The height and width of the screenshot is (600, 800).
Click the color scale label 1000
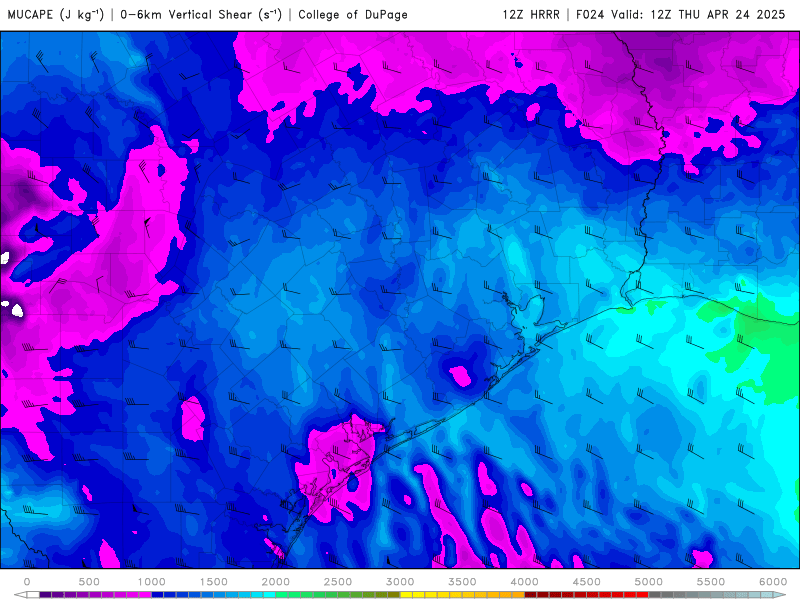click(x=152, y=582)
